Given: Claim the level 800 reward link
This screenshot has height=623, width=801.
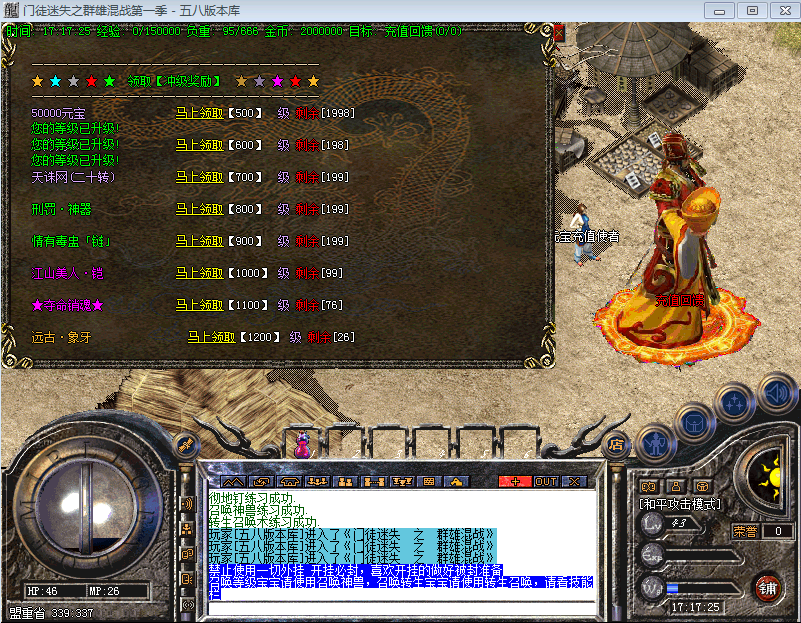Looking at the screenshot, I should [x=199, y=209].
